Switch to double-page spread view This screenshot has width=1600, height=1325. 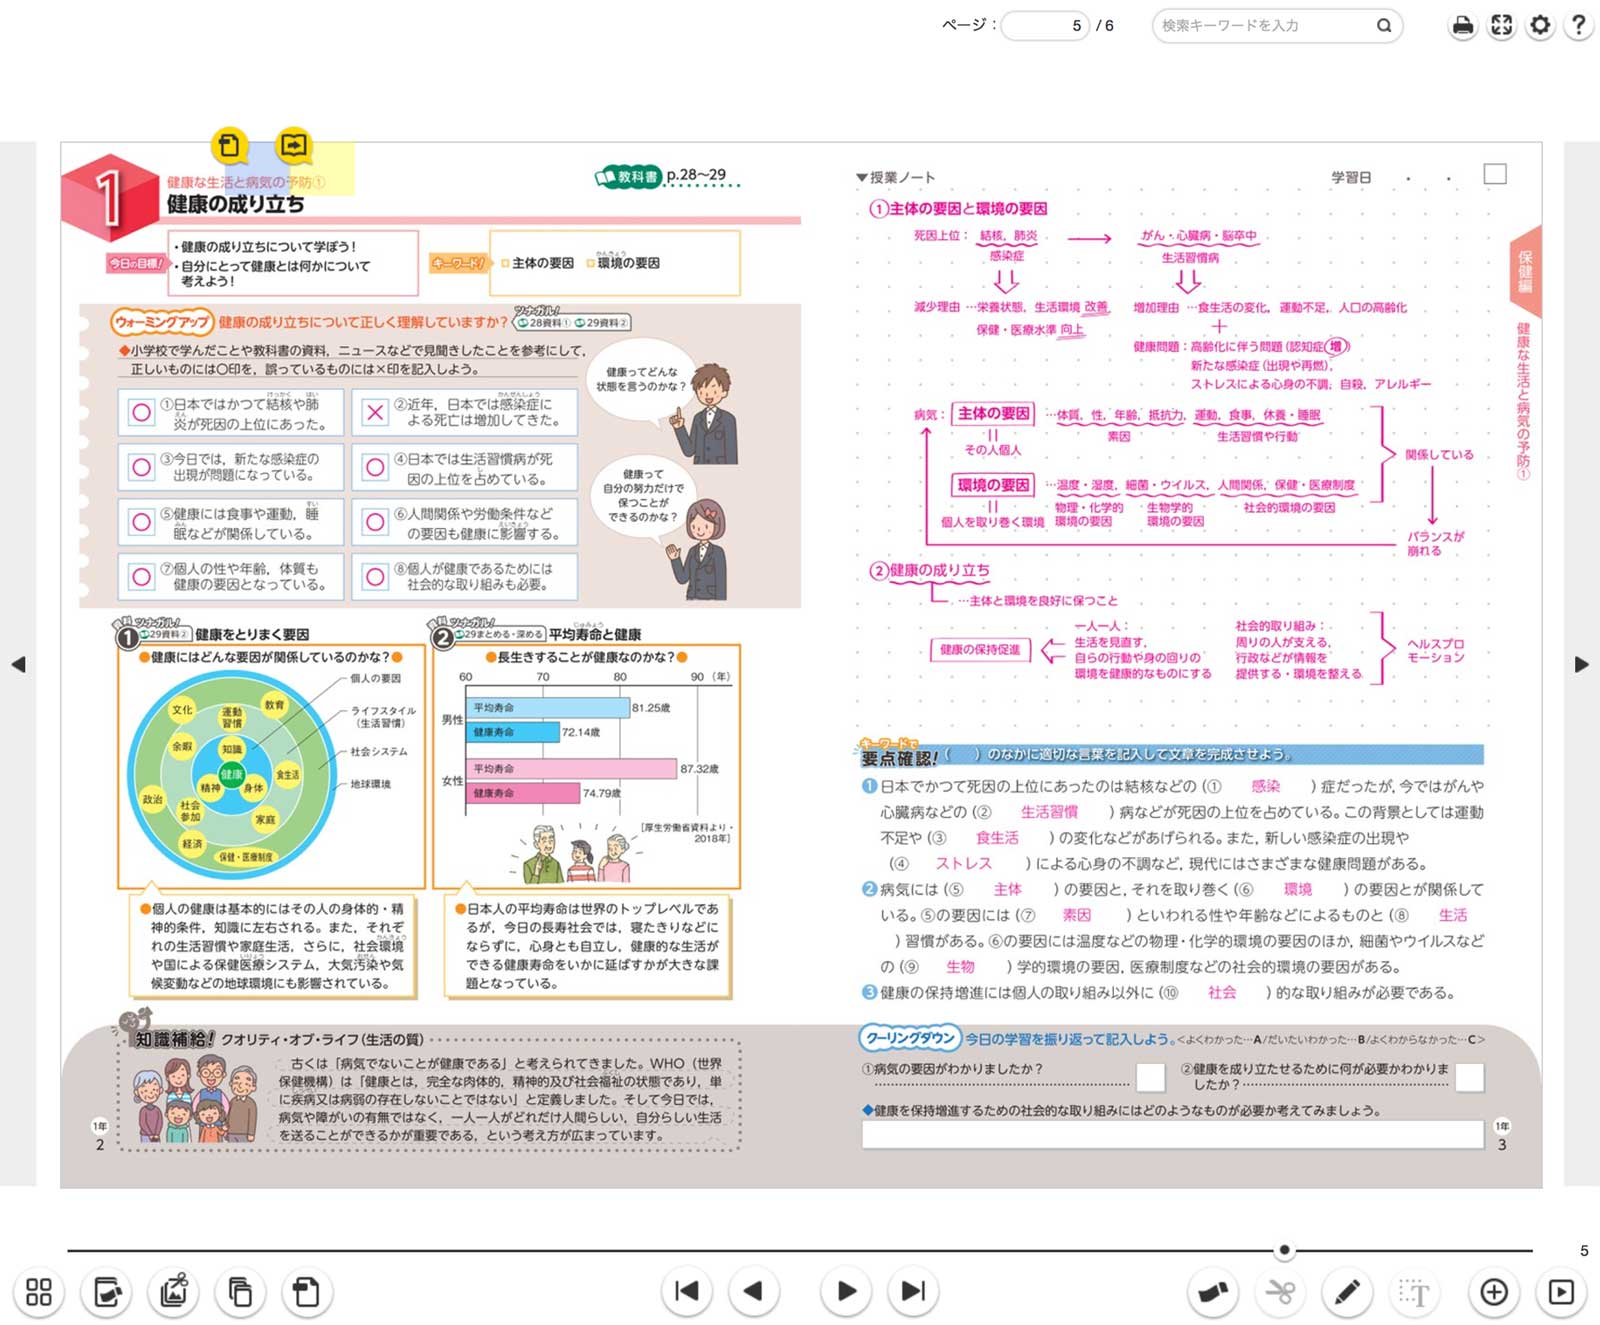pos(241,1292)
